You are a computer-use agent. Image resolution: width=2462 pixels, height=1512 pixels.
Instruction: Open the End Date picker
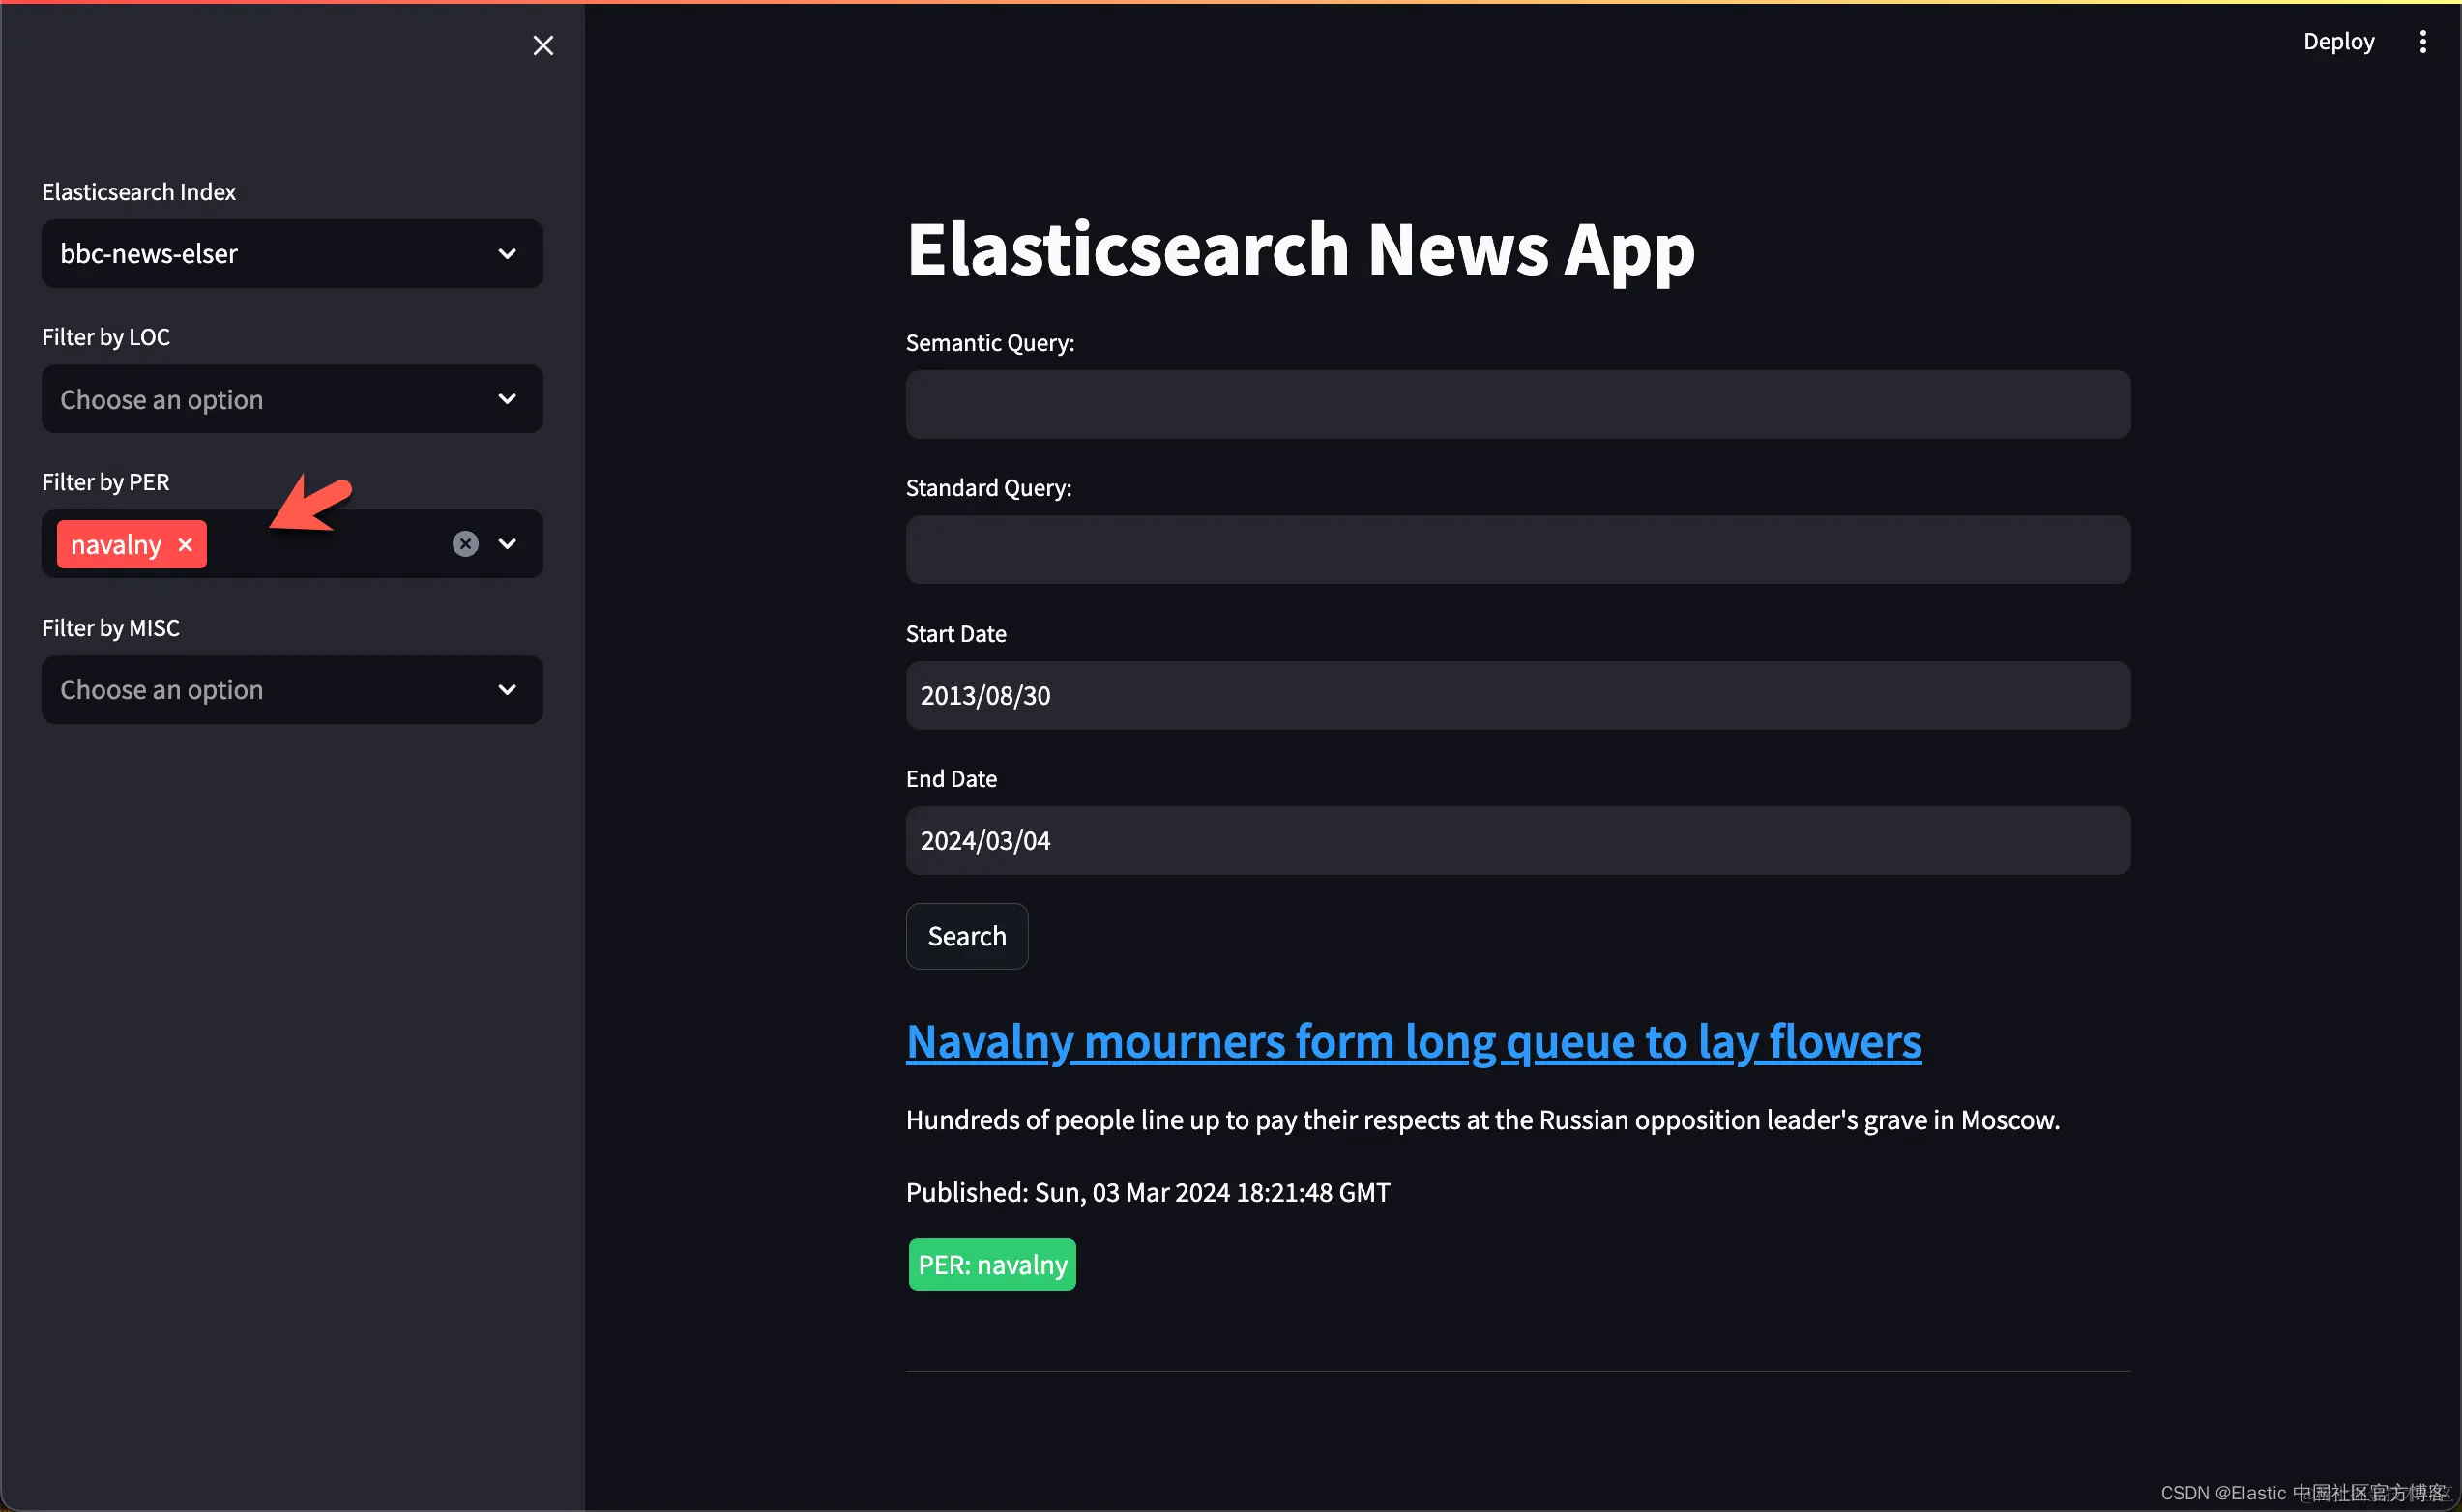1517,840
